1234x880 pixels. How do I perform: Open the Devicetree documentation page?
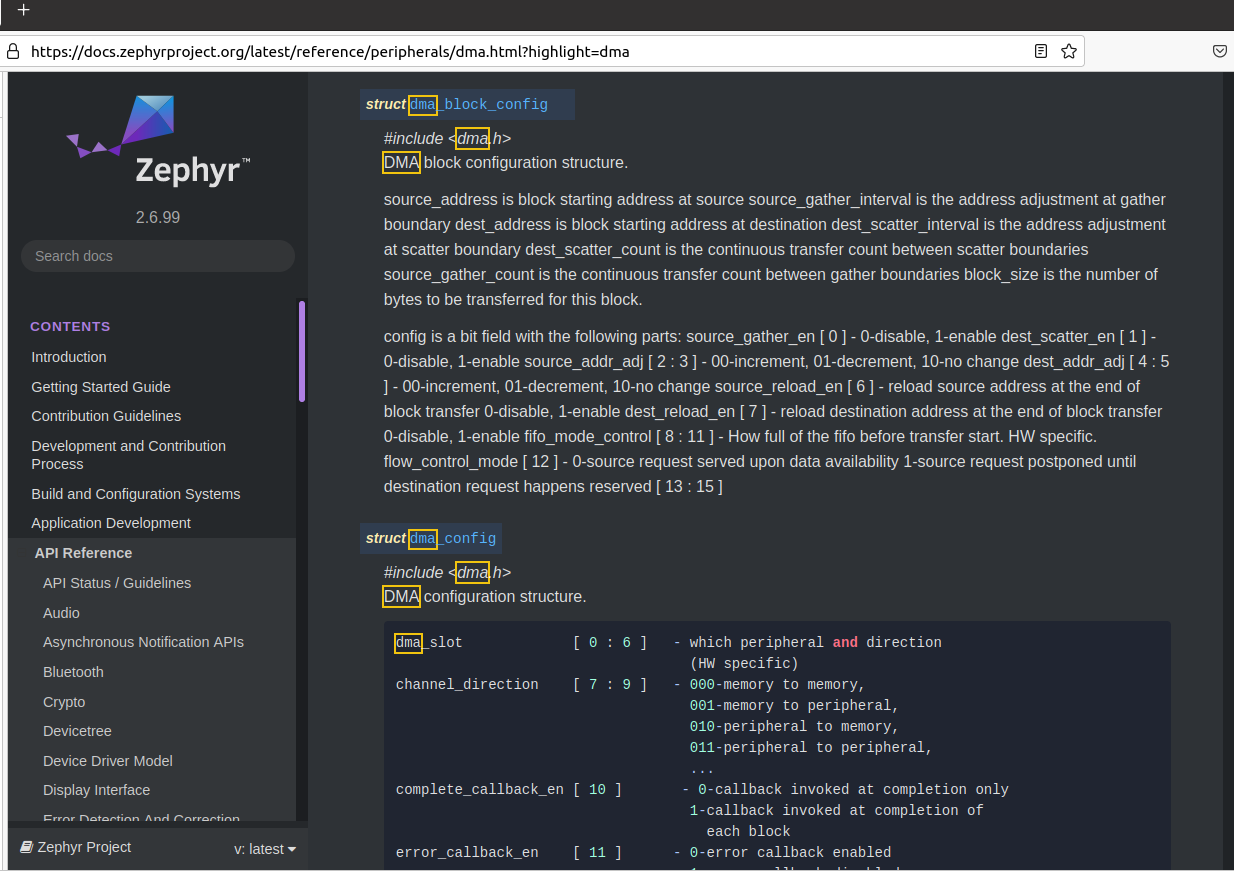pyautogui.click(x=77, y=731)
